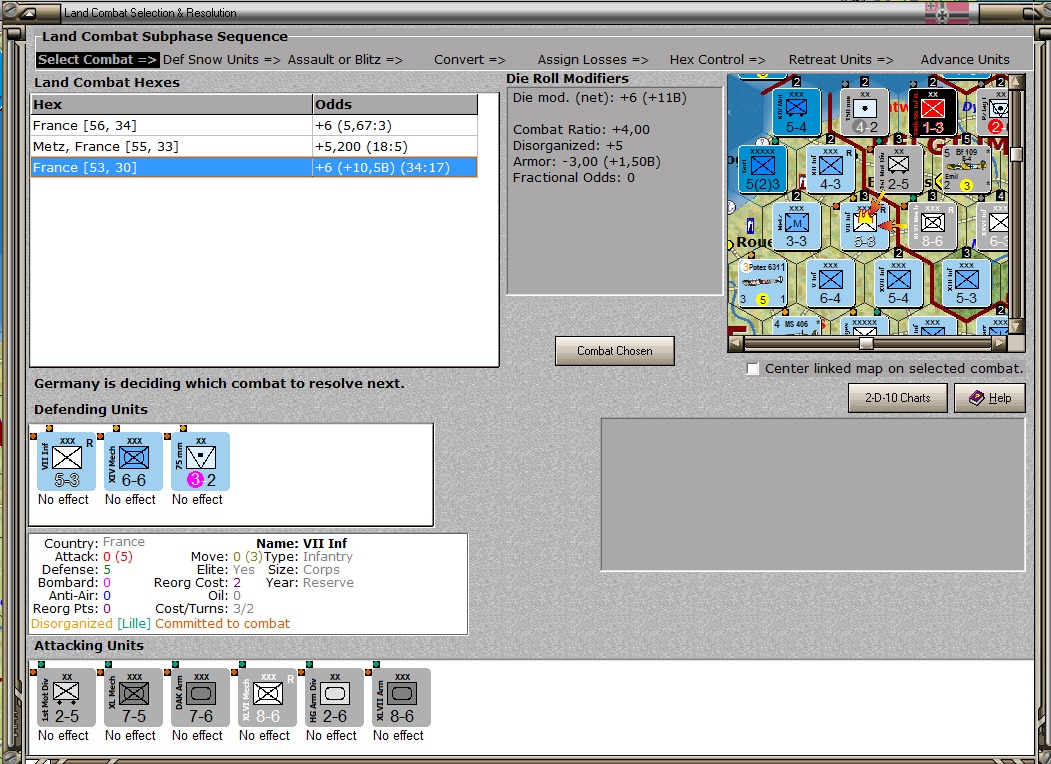Click the Odds column header
The width and height of the screenshot is (1051, 764).
coord(395,105)
